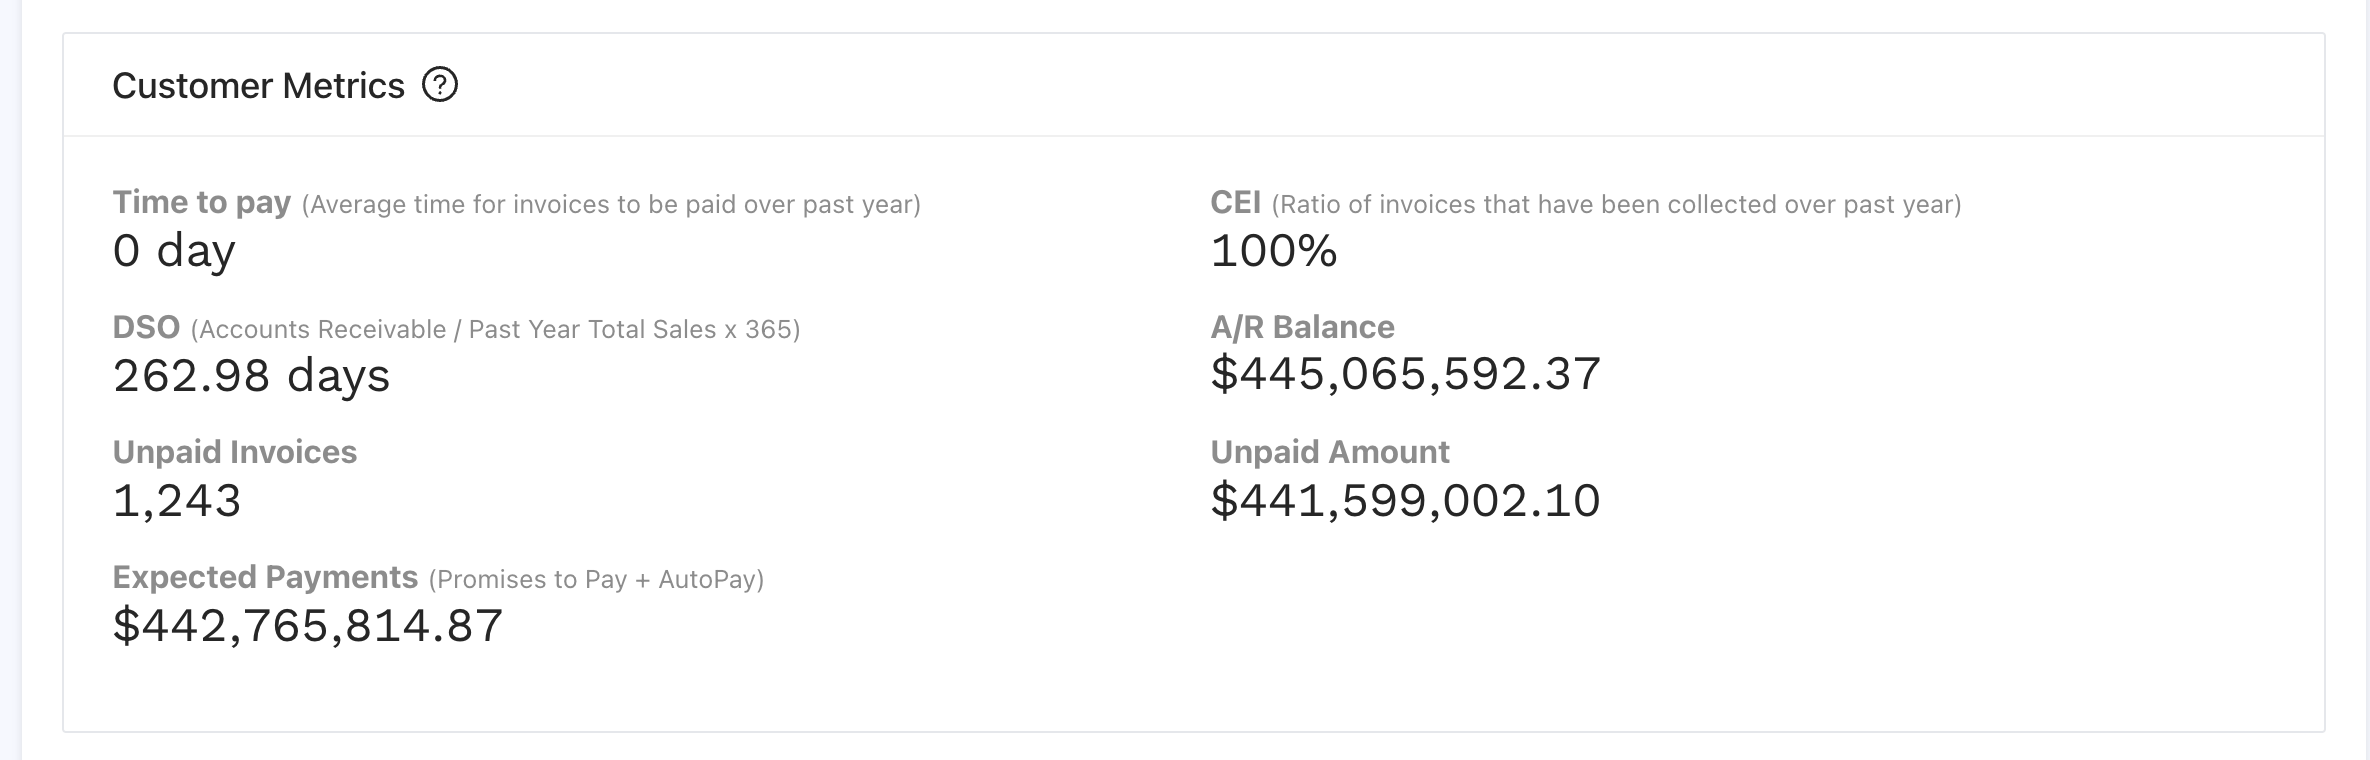This screenshot has height=760, width=2370.
Task: Click the 262.98 days DSO value
Action: pos(251,376)
